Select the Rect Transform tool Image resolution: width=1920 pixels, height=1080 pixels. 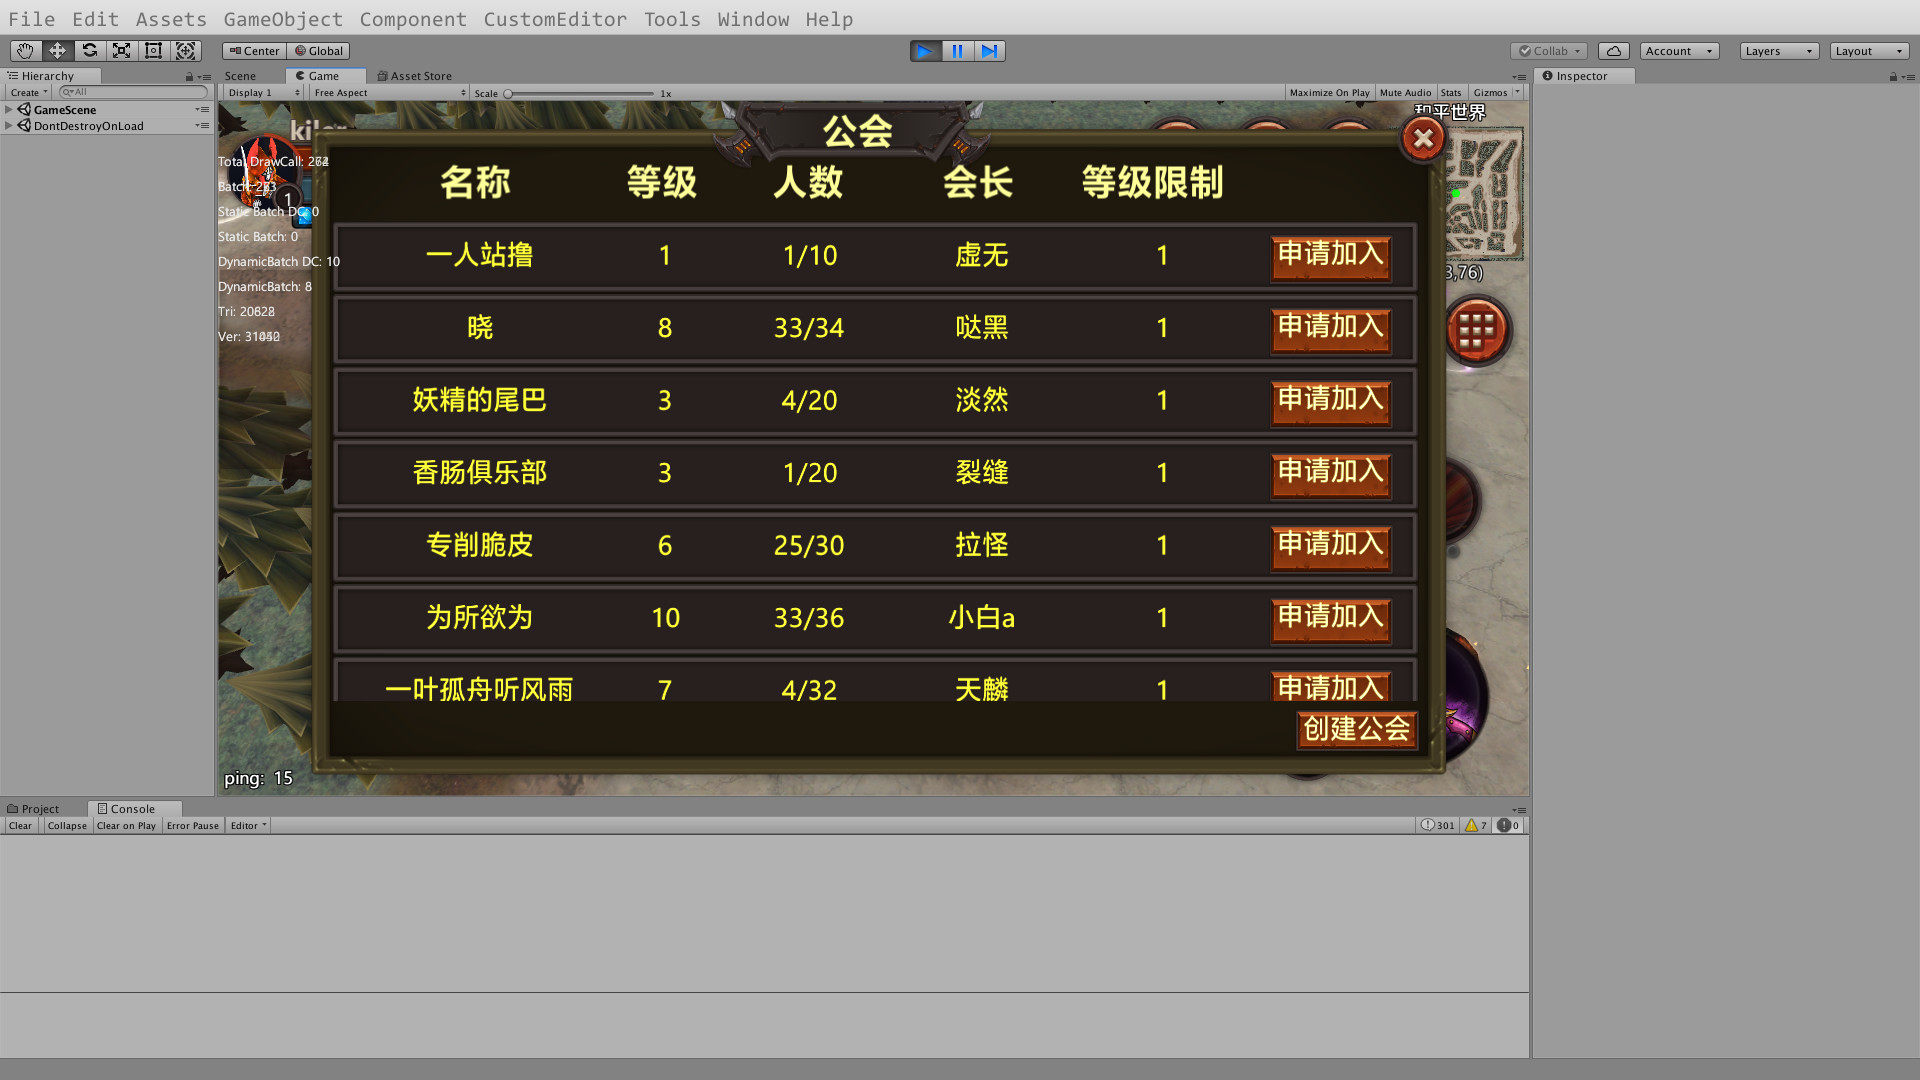[154, 51]
